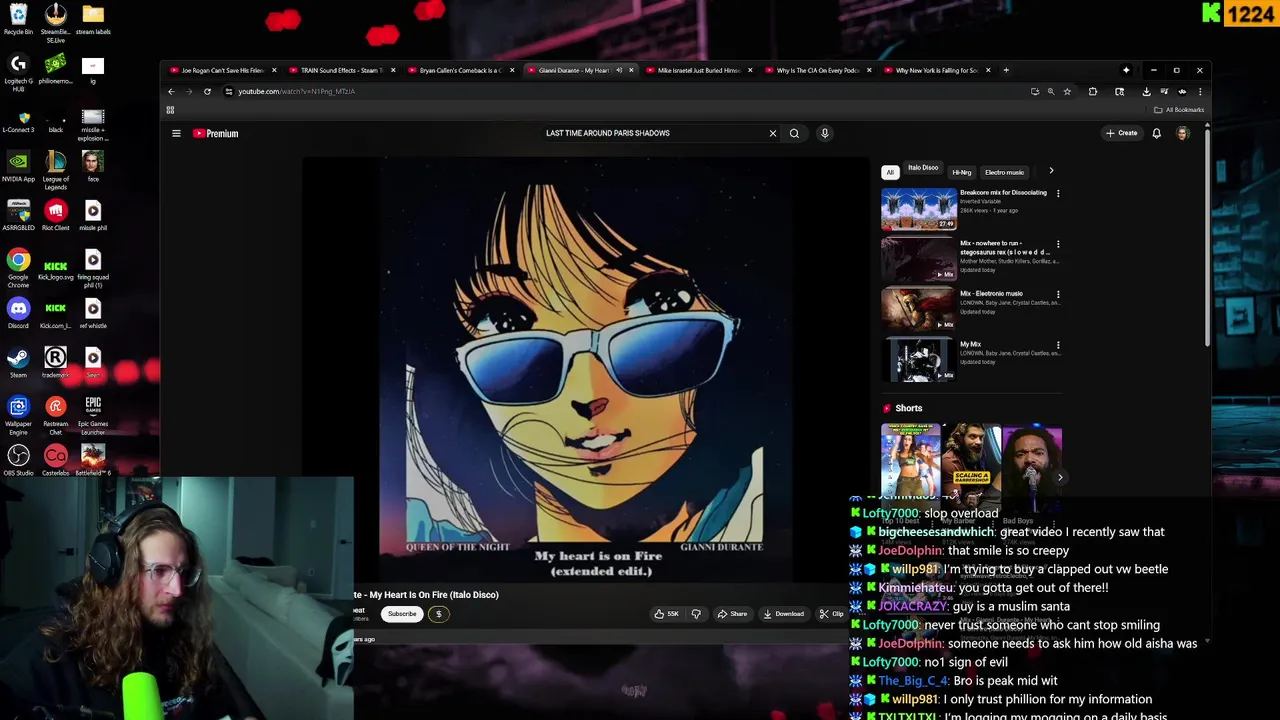Open Wallpaper Engine desktop shortcut
The width and height of the screenshot is (1280, 720).
tap(18, 415)
